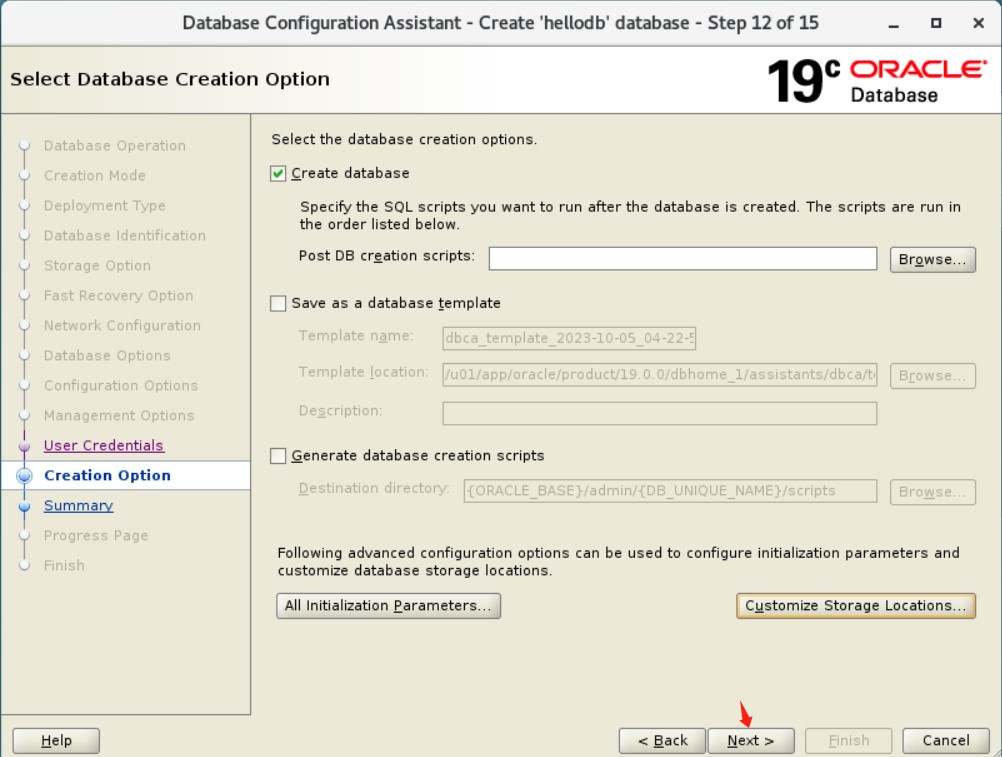Click the Post DB creation scripts field

pos(682,259)
